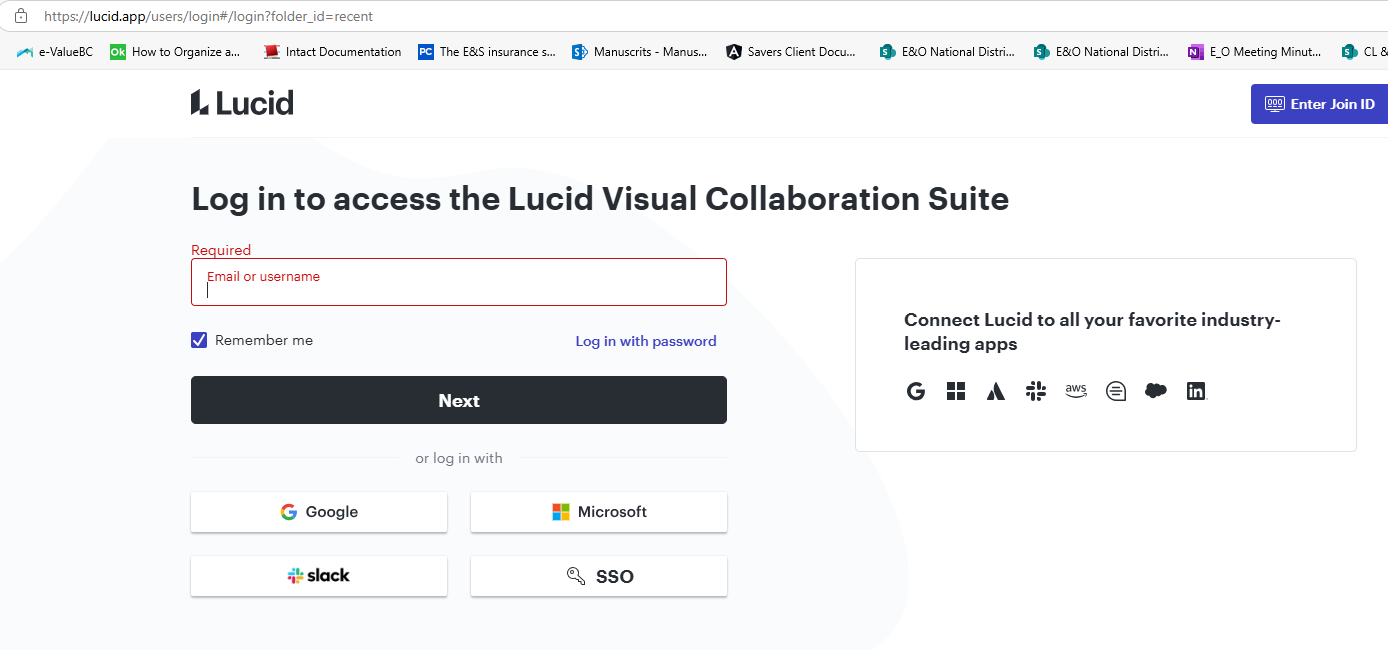The width and height of the screenshot is (1388, 650).
Task: Open The E&S insurance bookmark
Action: click(487, 52)
